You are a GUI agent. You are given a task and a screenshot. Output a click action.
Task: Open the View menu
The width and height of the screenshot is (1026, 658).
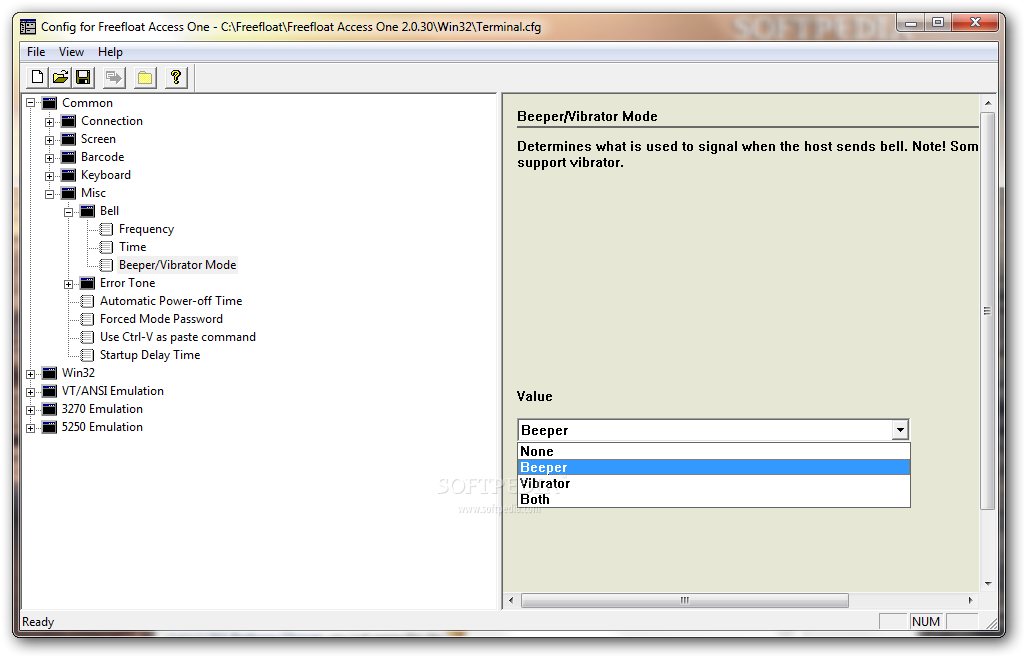(71, 52)
